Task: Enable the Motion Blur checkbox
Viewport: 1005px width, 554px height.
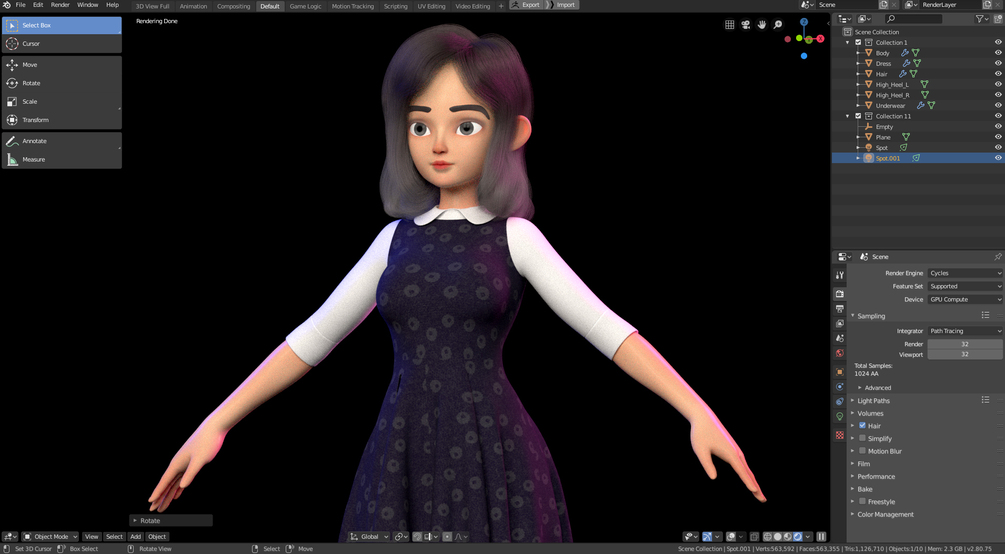Action: (x=862, y=451)
